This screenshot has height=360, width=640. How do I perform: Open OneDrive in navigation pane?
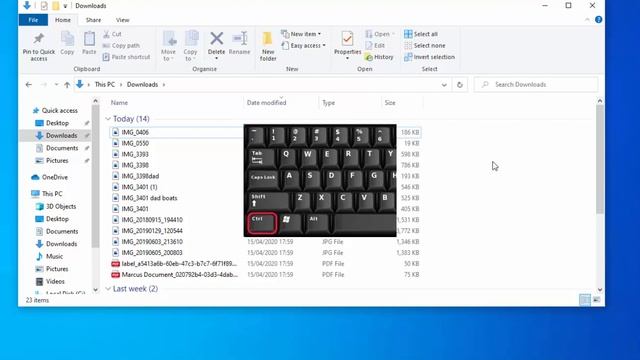click(55, 177)
